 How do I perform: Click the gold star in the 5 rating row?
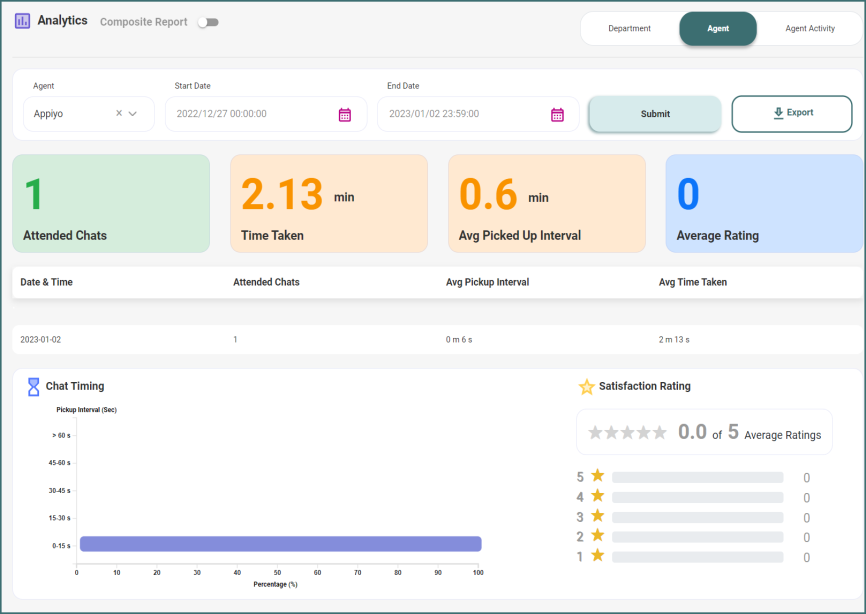coord(598,476)
